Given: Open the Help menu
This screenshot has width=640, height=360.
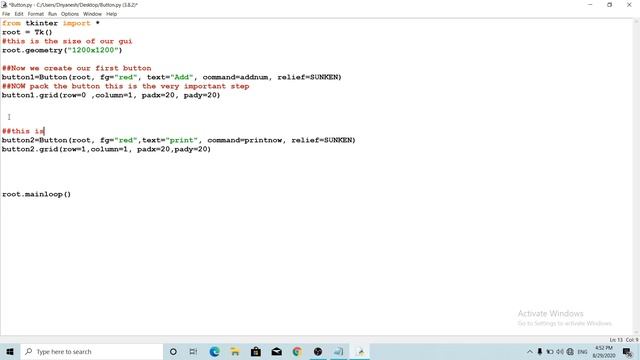Looking at the screenshot, I should 111,14.
